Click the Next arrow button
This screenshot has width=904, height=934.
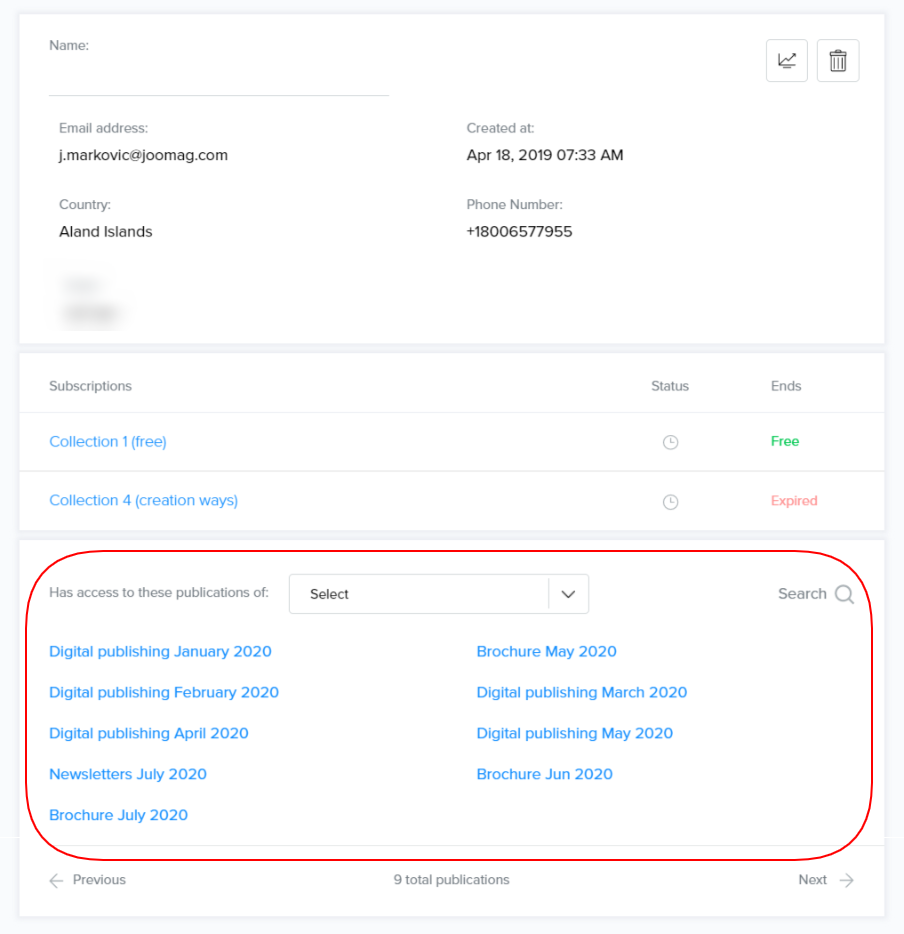[846, 880]
